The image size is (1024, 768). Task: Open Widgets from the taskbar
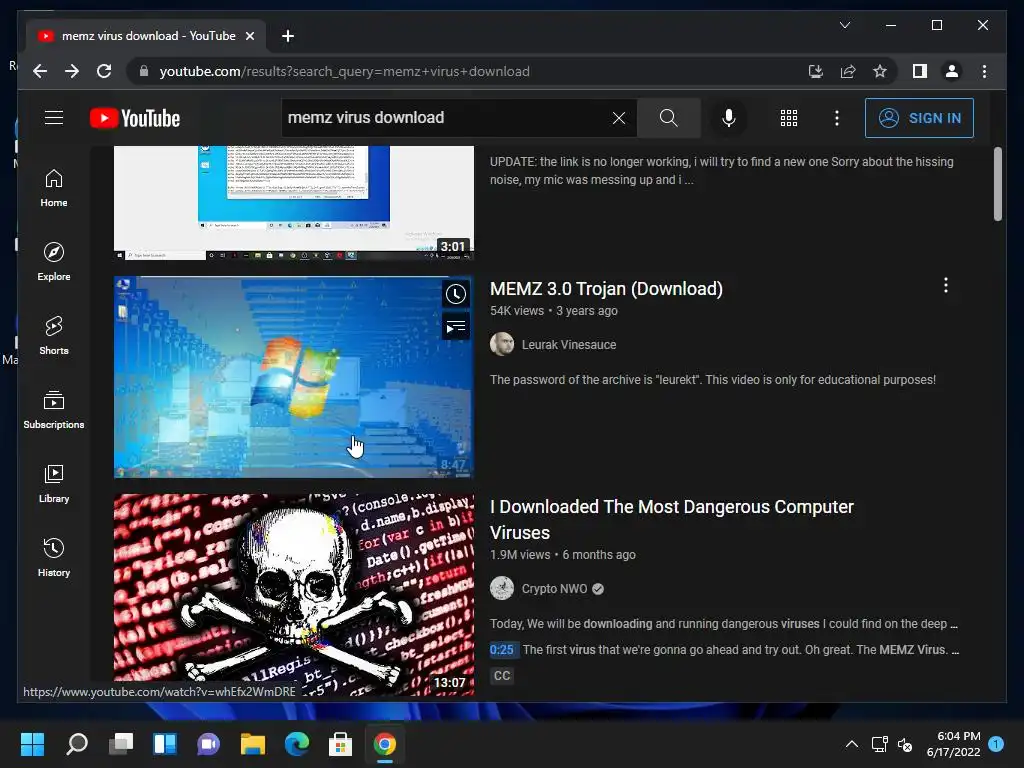coord(165,744)
